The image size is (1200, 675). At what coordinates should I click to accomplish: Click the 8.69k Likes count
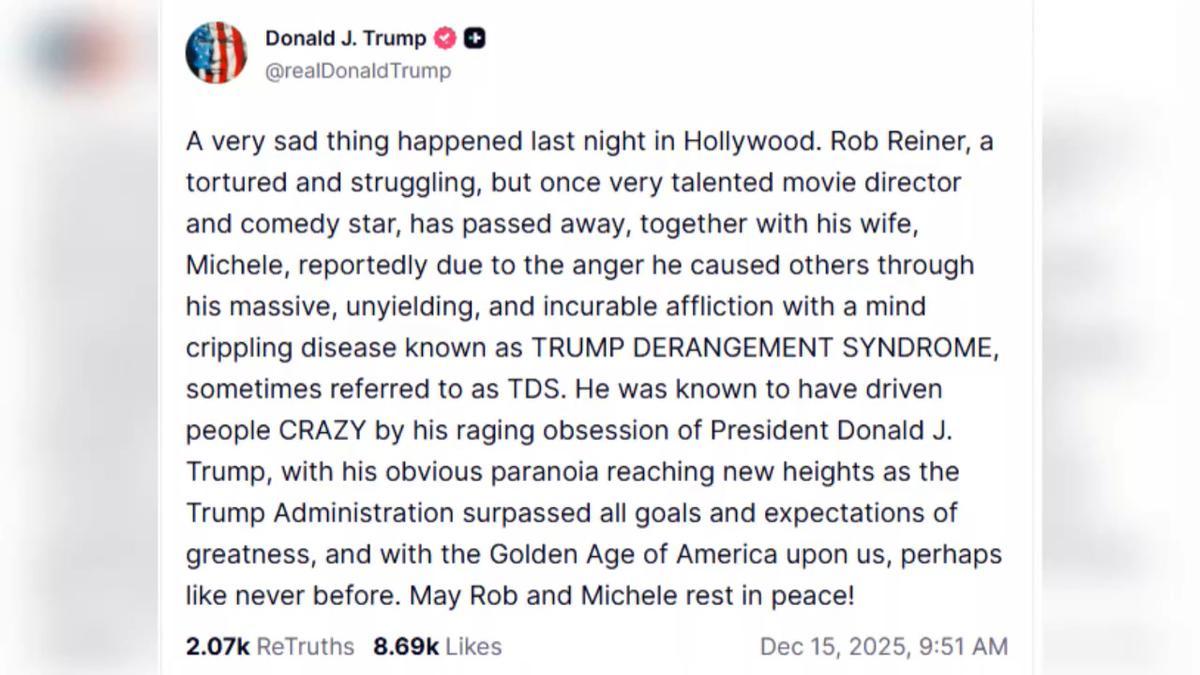click(x=406, y=647)
